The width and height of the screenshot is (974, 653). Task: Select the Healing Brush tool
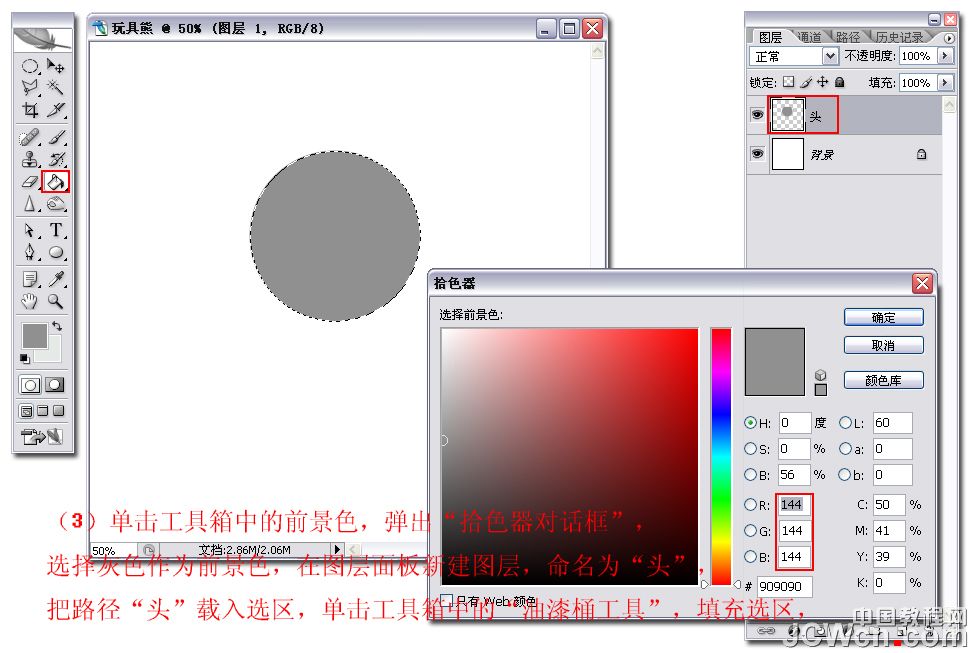point(29,137)
